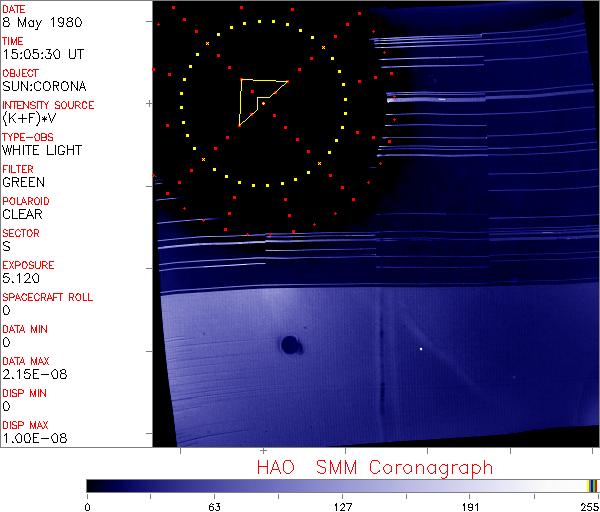600x512 pixels.
Task: Click the CLEAR polaroid value
Action: [x=23, y=214]
